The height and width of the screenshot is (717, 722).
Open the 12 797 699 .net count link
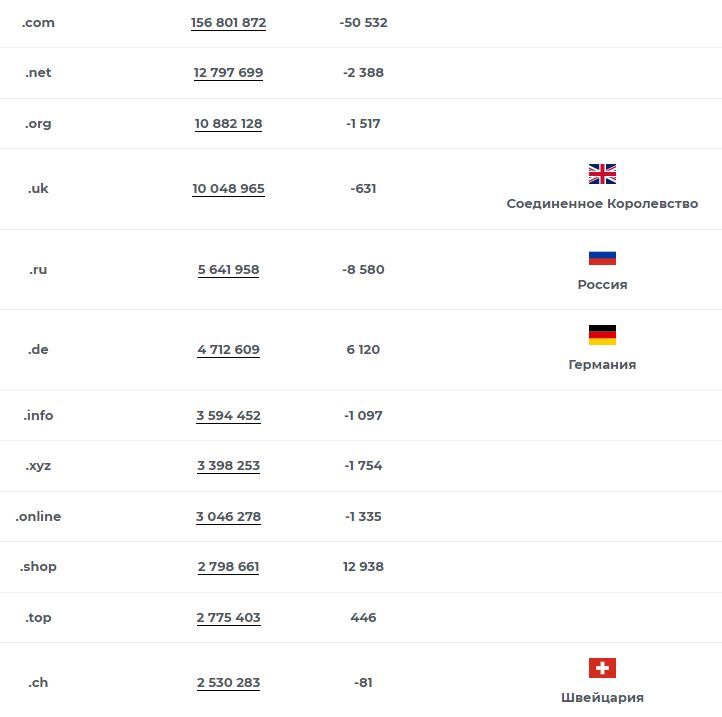pos(228,73)
